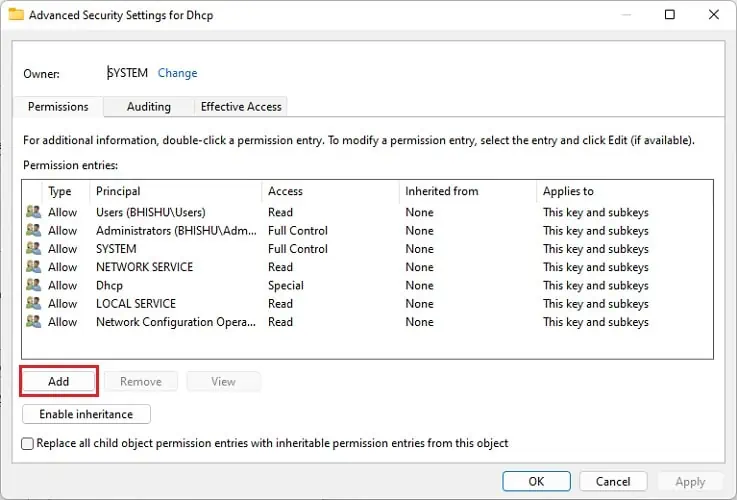Click 'This key and subkeys' in the LOCAL SERVICE row
Viewport: 737px width, 500px height.
(x=596, y=304)
